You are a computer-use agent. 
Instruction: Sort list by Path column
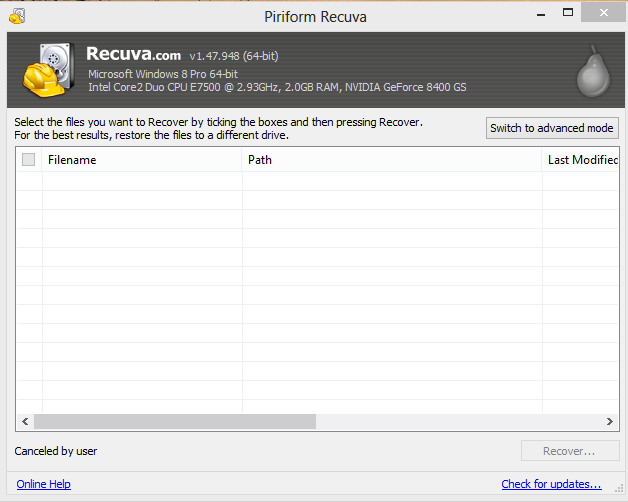click(392, 160)
